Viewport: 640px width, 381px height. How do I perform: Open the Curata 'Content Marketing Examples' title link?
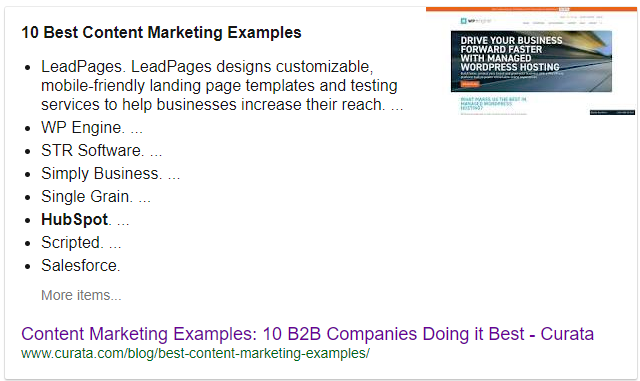click(x=307, y=334)
